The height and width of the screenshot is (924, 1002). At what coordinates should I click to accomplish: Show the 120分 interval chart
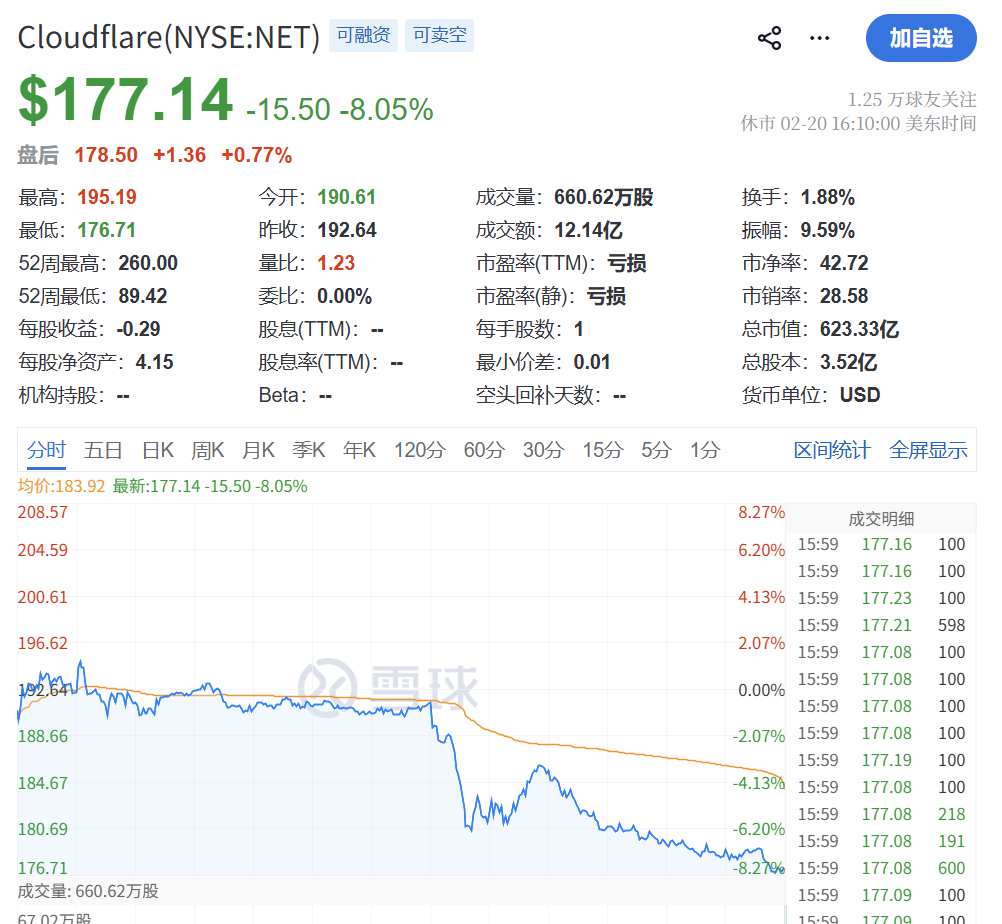click(419, 450)
